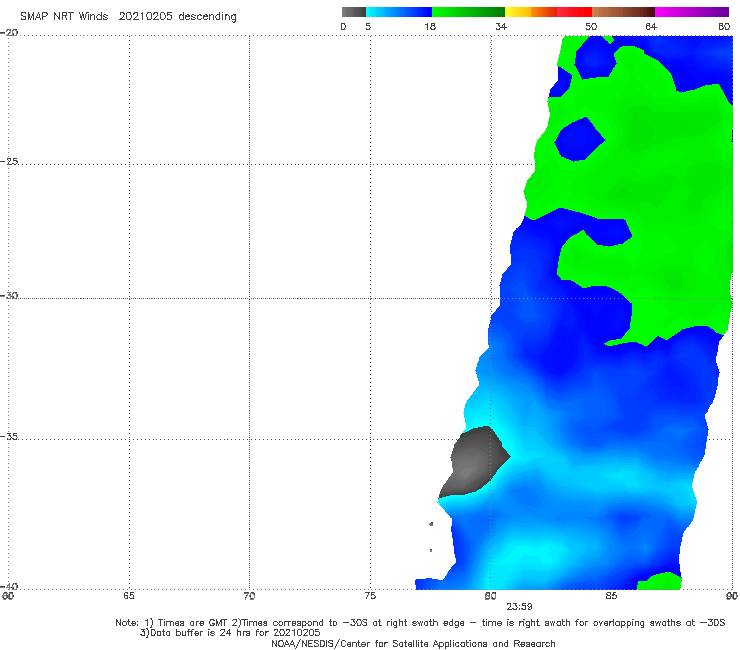The width and height of the screenshot is (740, 650).
Task: Click the color bar scale label '50'
Action: (591, 26)
